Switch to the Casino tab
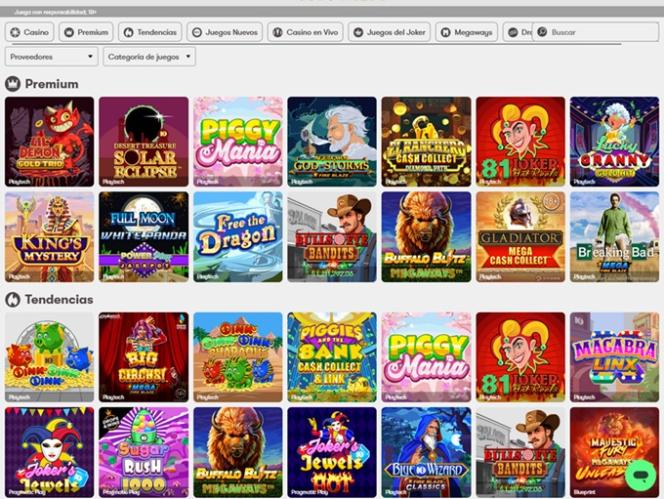Image resolution: width=664 pixels, height=499 pixels. pos(29,32)
